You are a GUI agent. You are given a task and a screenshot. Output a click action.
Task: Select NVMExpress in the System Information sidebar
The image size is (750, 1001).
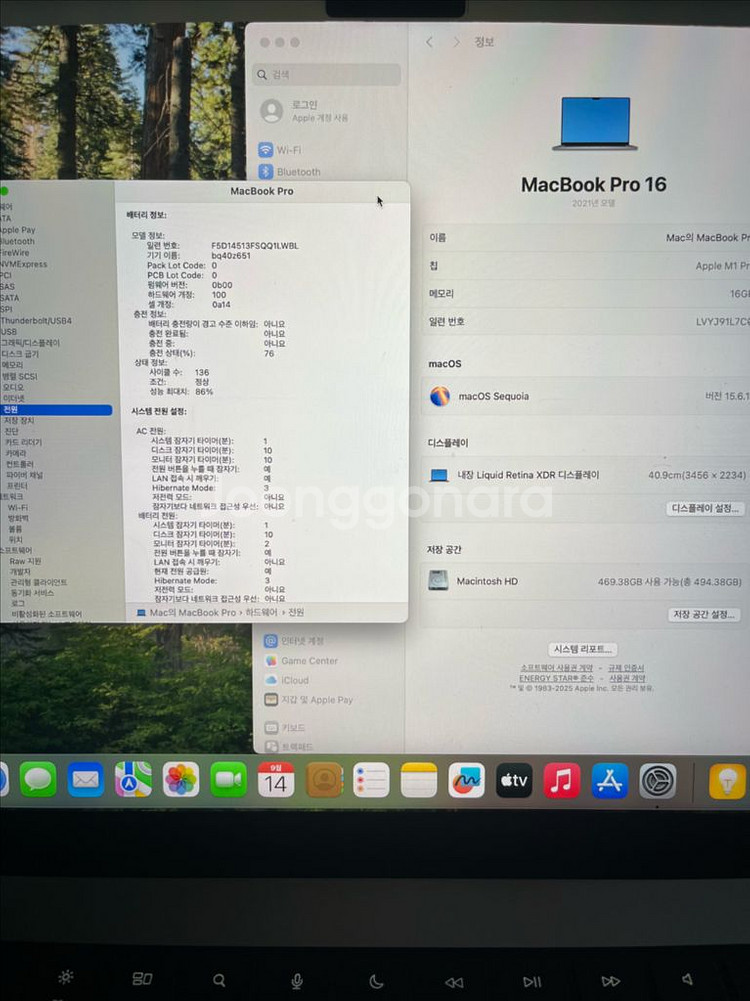click(x=24, y=264)
